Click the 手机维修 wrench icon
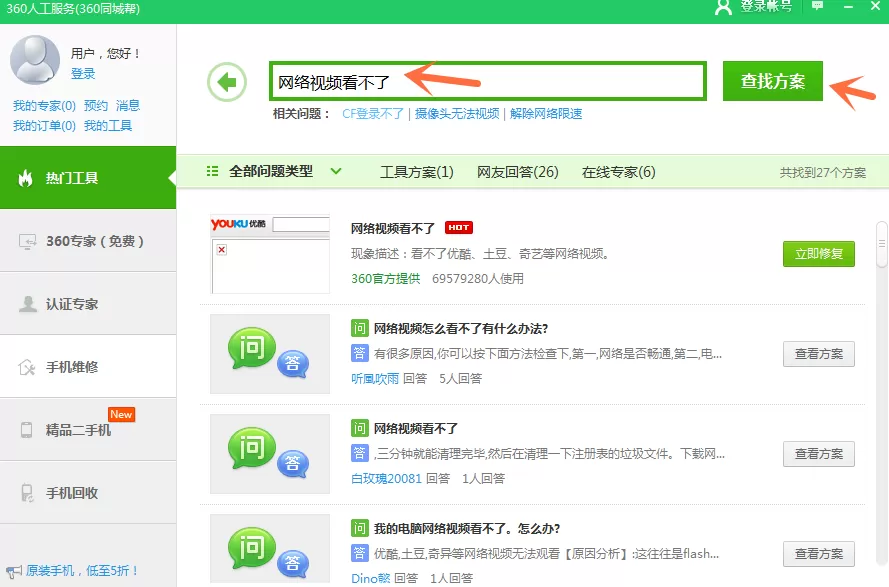889x587 pixels. [27, 368]
